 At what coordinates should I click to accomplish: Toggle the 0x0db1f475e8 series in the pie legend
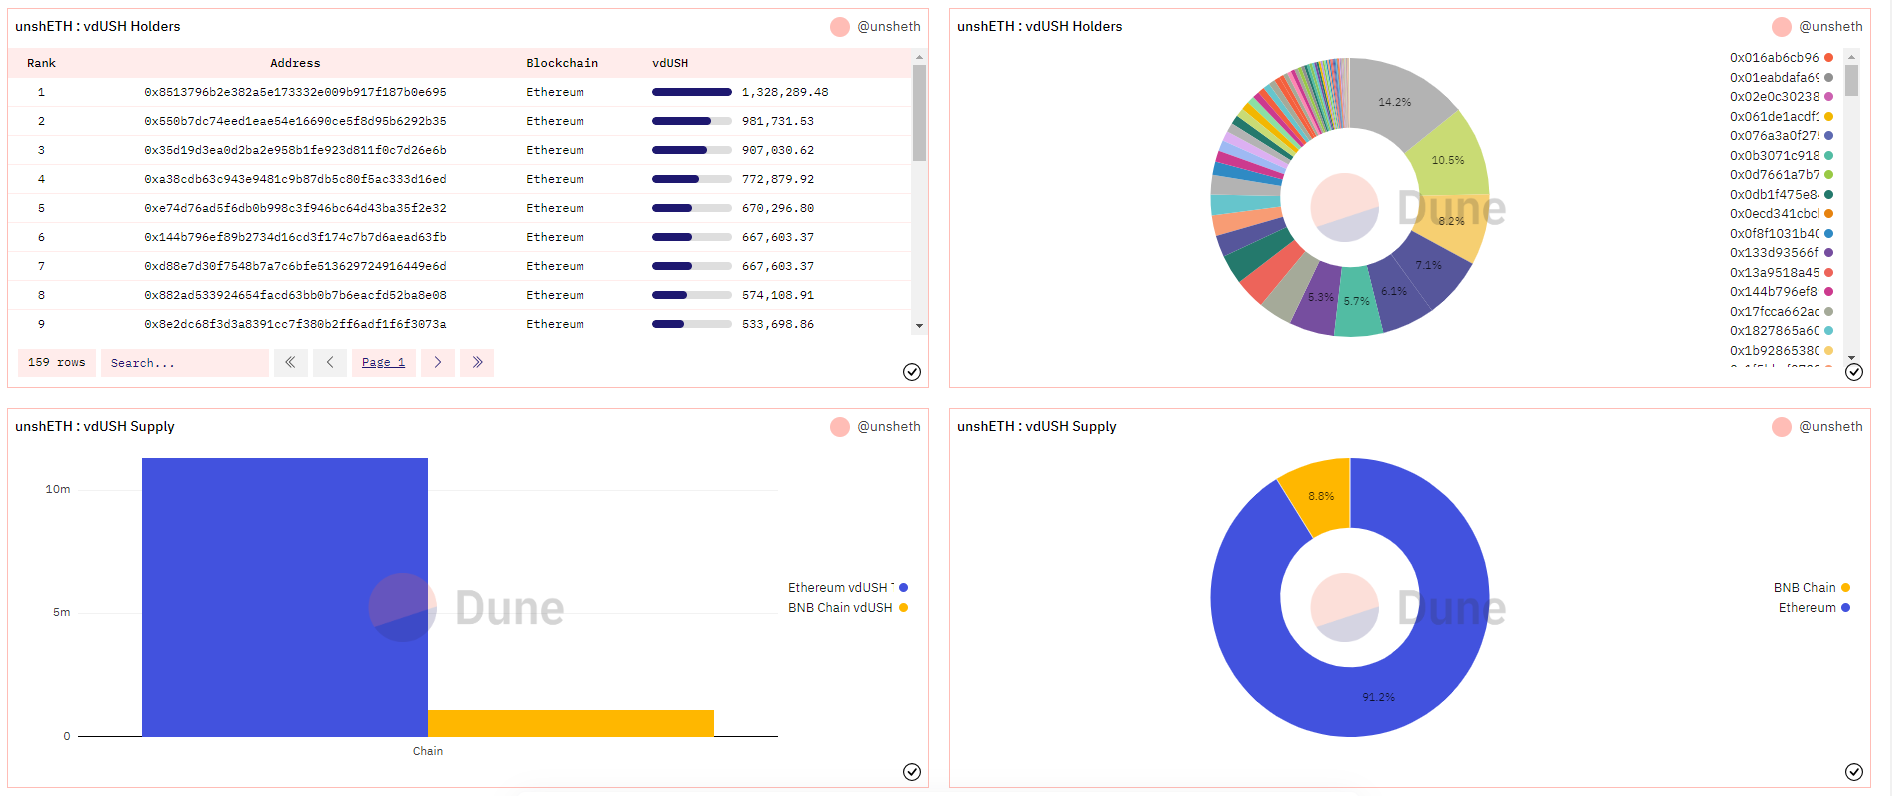click(1781, 194)
